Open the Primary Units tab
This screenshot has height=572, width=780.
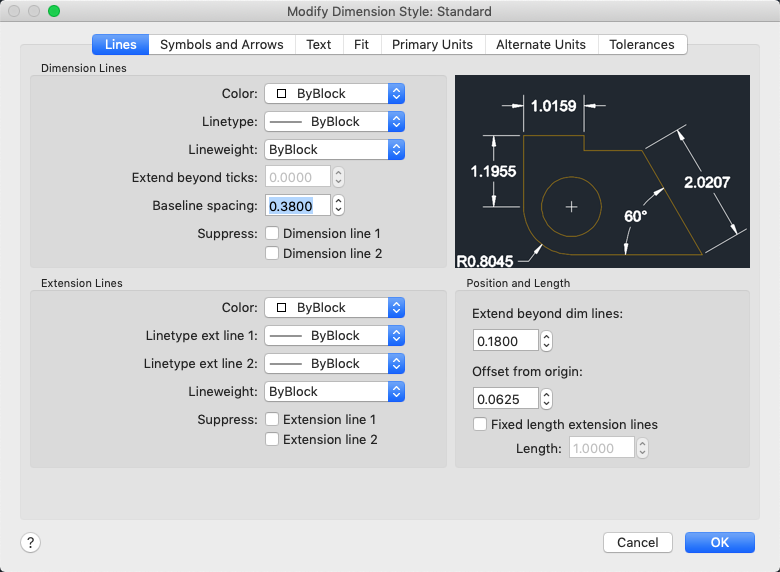click(x=433, y=45)
